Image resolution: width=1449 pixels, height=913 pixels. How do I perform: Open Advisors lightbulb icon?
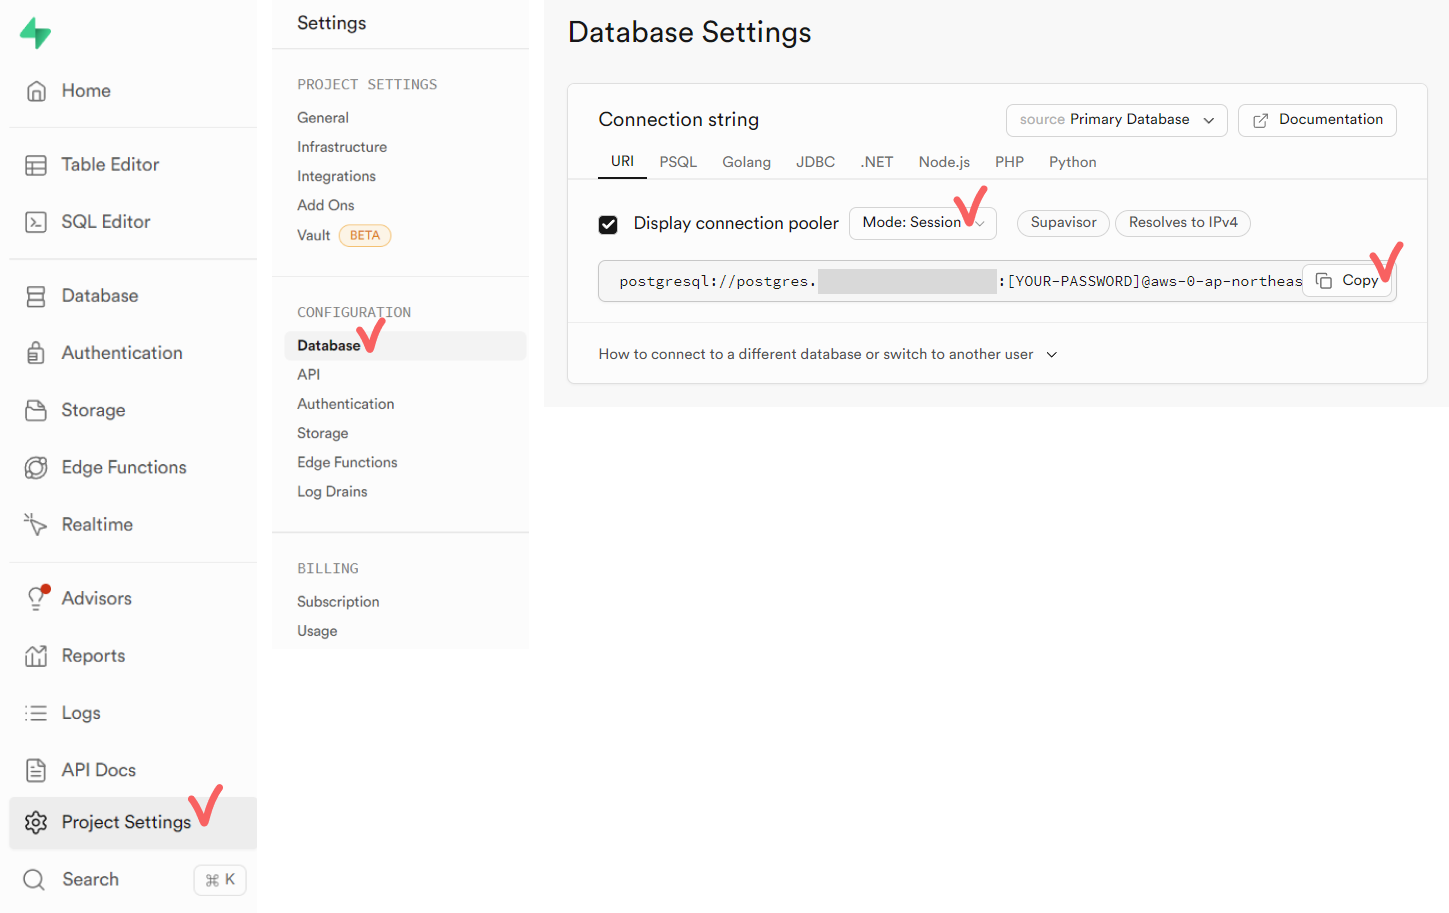click(36, 598)
